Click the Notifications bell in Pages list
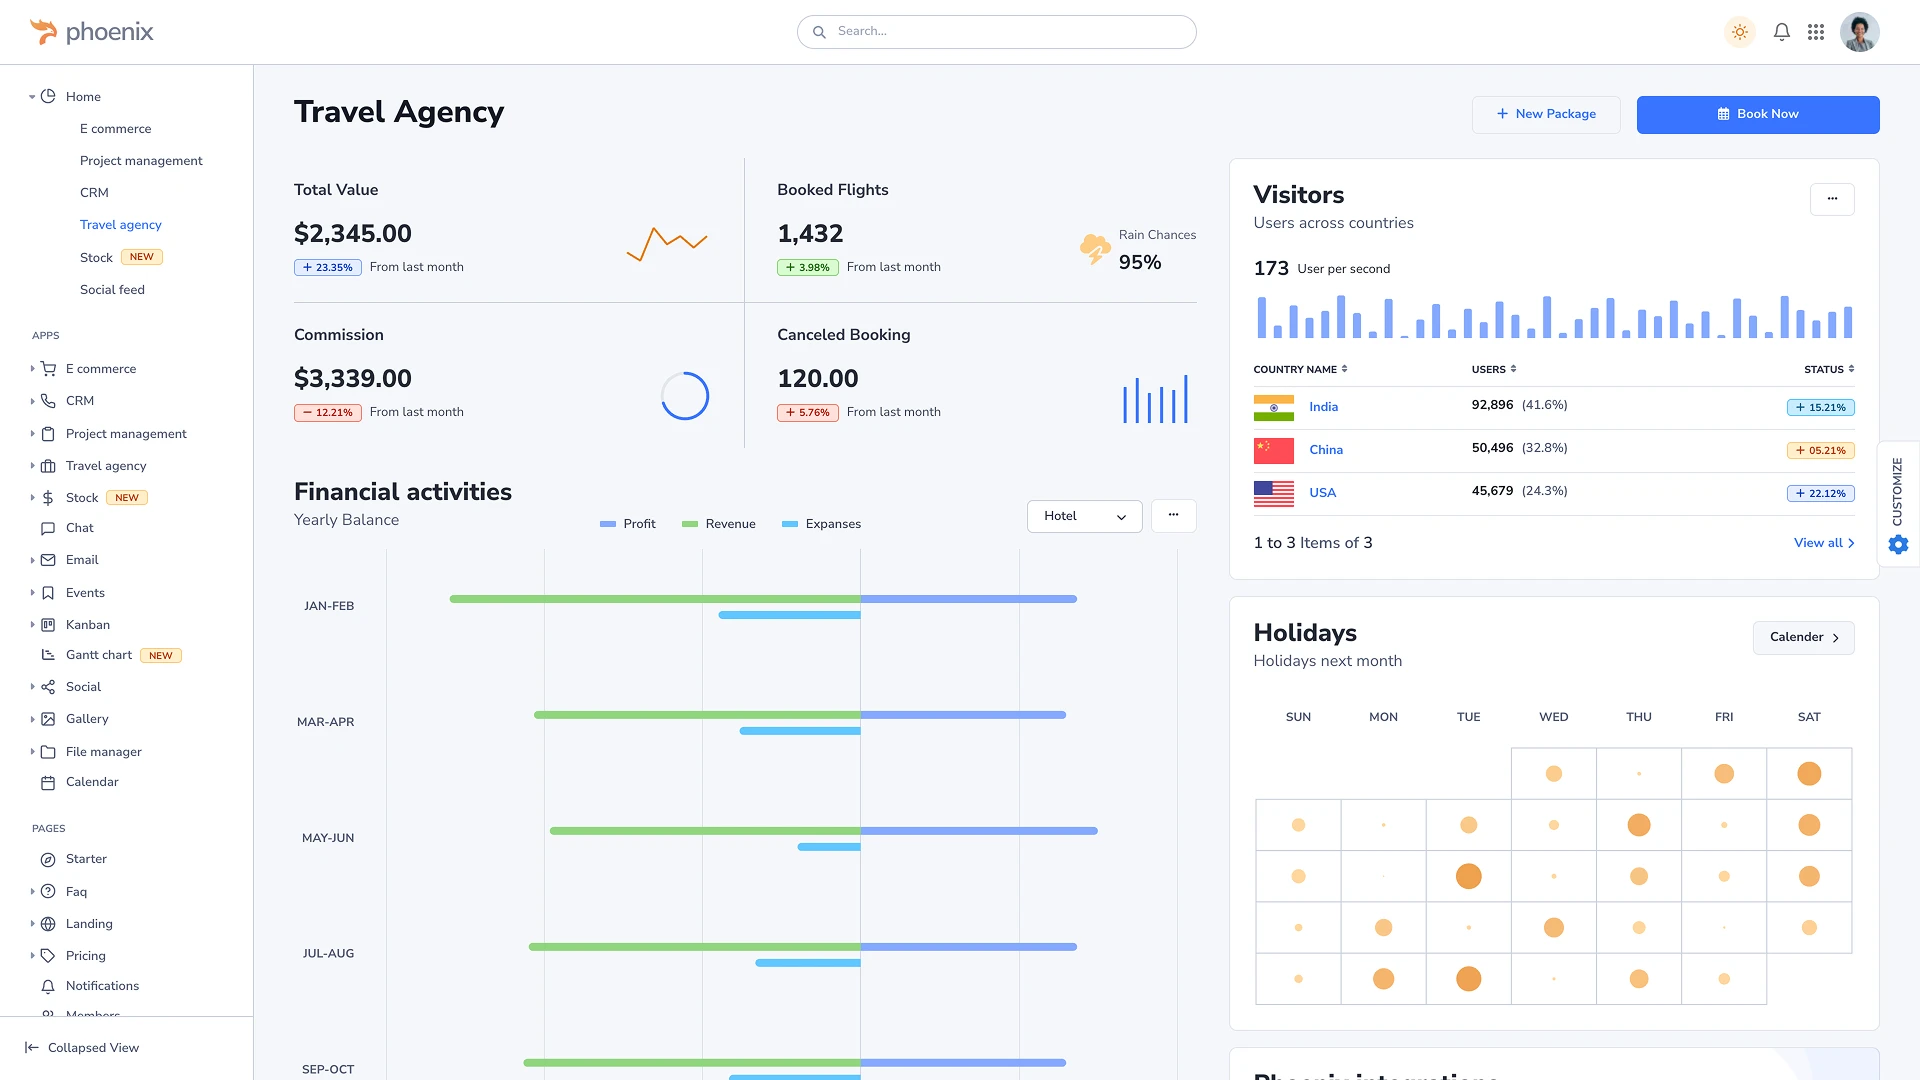This screenshot has height=1080, width=1920. 48,987
